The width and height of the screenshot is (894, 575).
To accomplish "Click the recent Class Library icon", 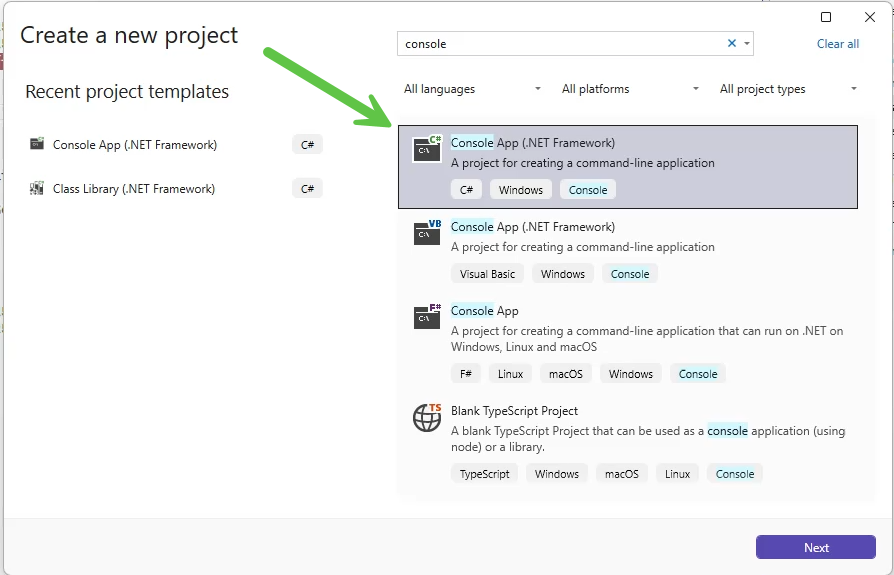I will point(37,189).
